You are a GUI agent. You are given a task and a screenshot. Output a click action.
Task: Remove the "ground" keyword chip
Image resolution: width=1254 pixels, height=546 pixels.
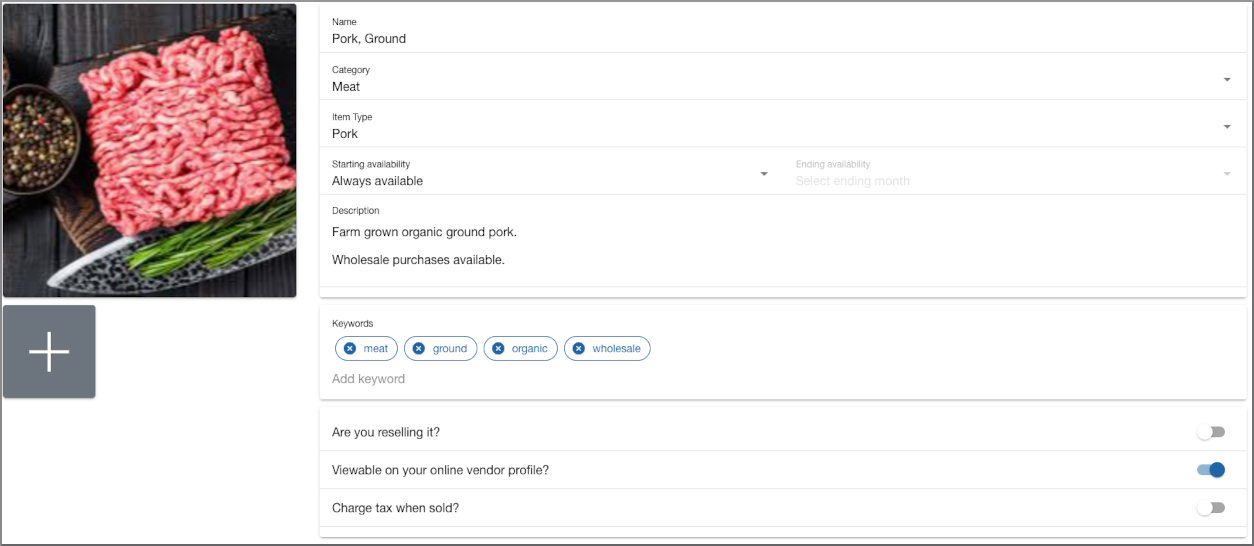419,348
